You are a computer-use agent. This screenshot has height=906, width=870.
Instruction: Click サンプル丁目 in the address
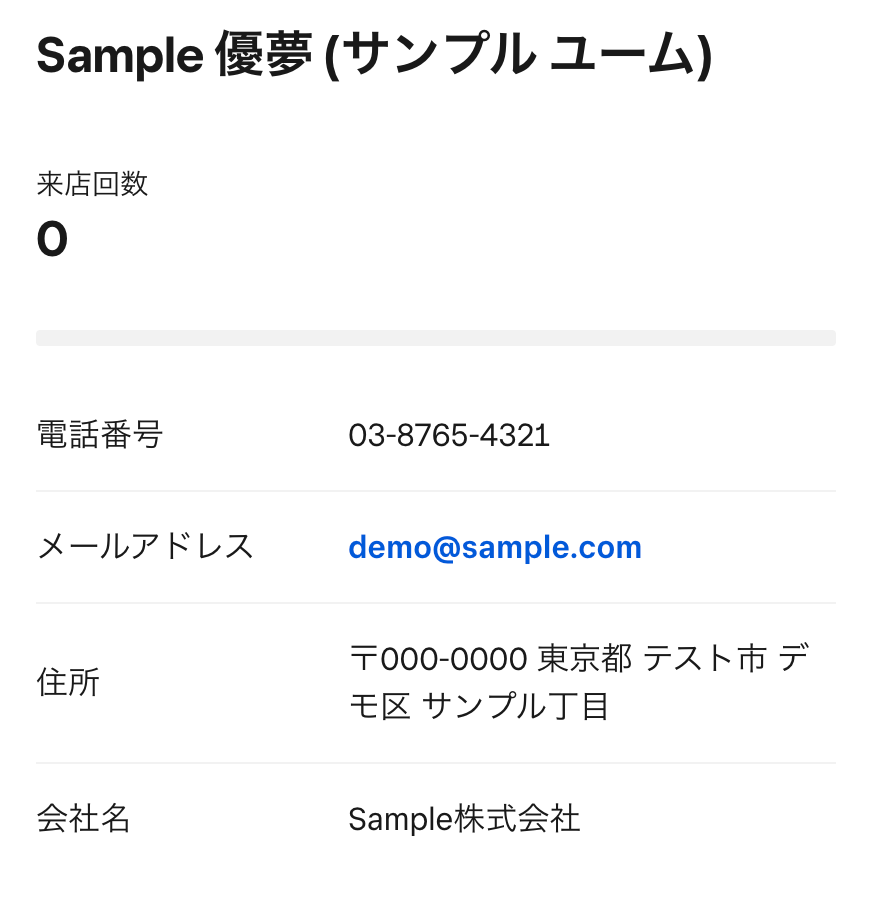[x=516, y=707]
